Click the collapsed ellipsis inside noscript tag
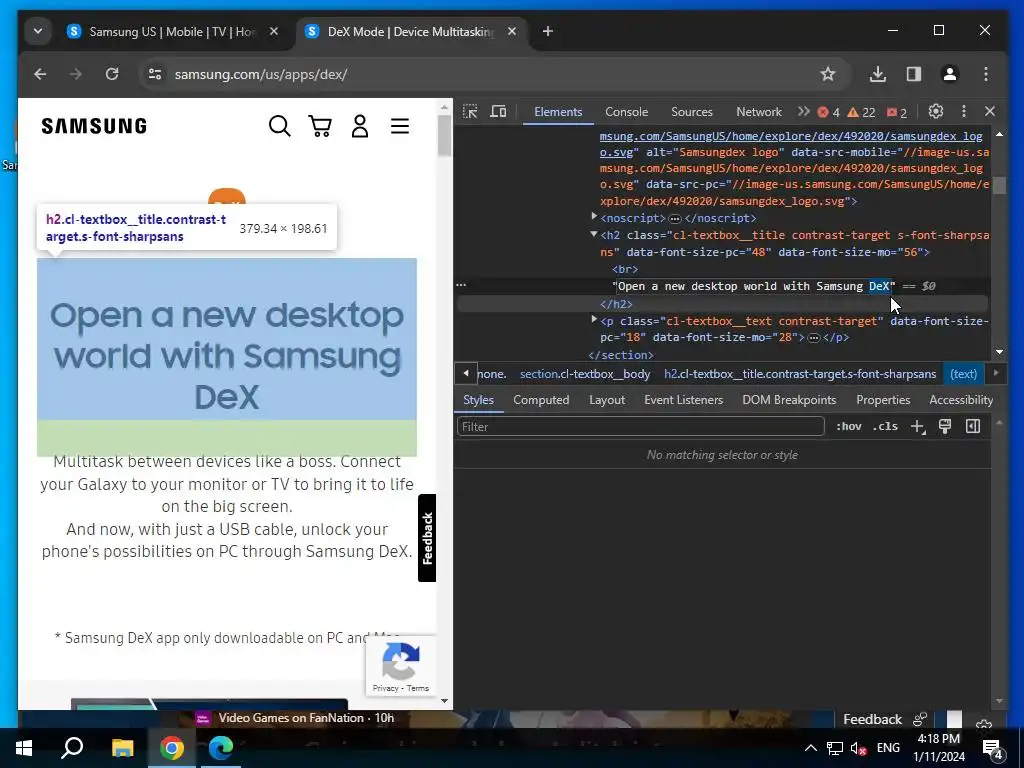 675,218
